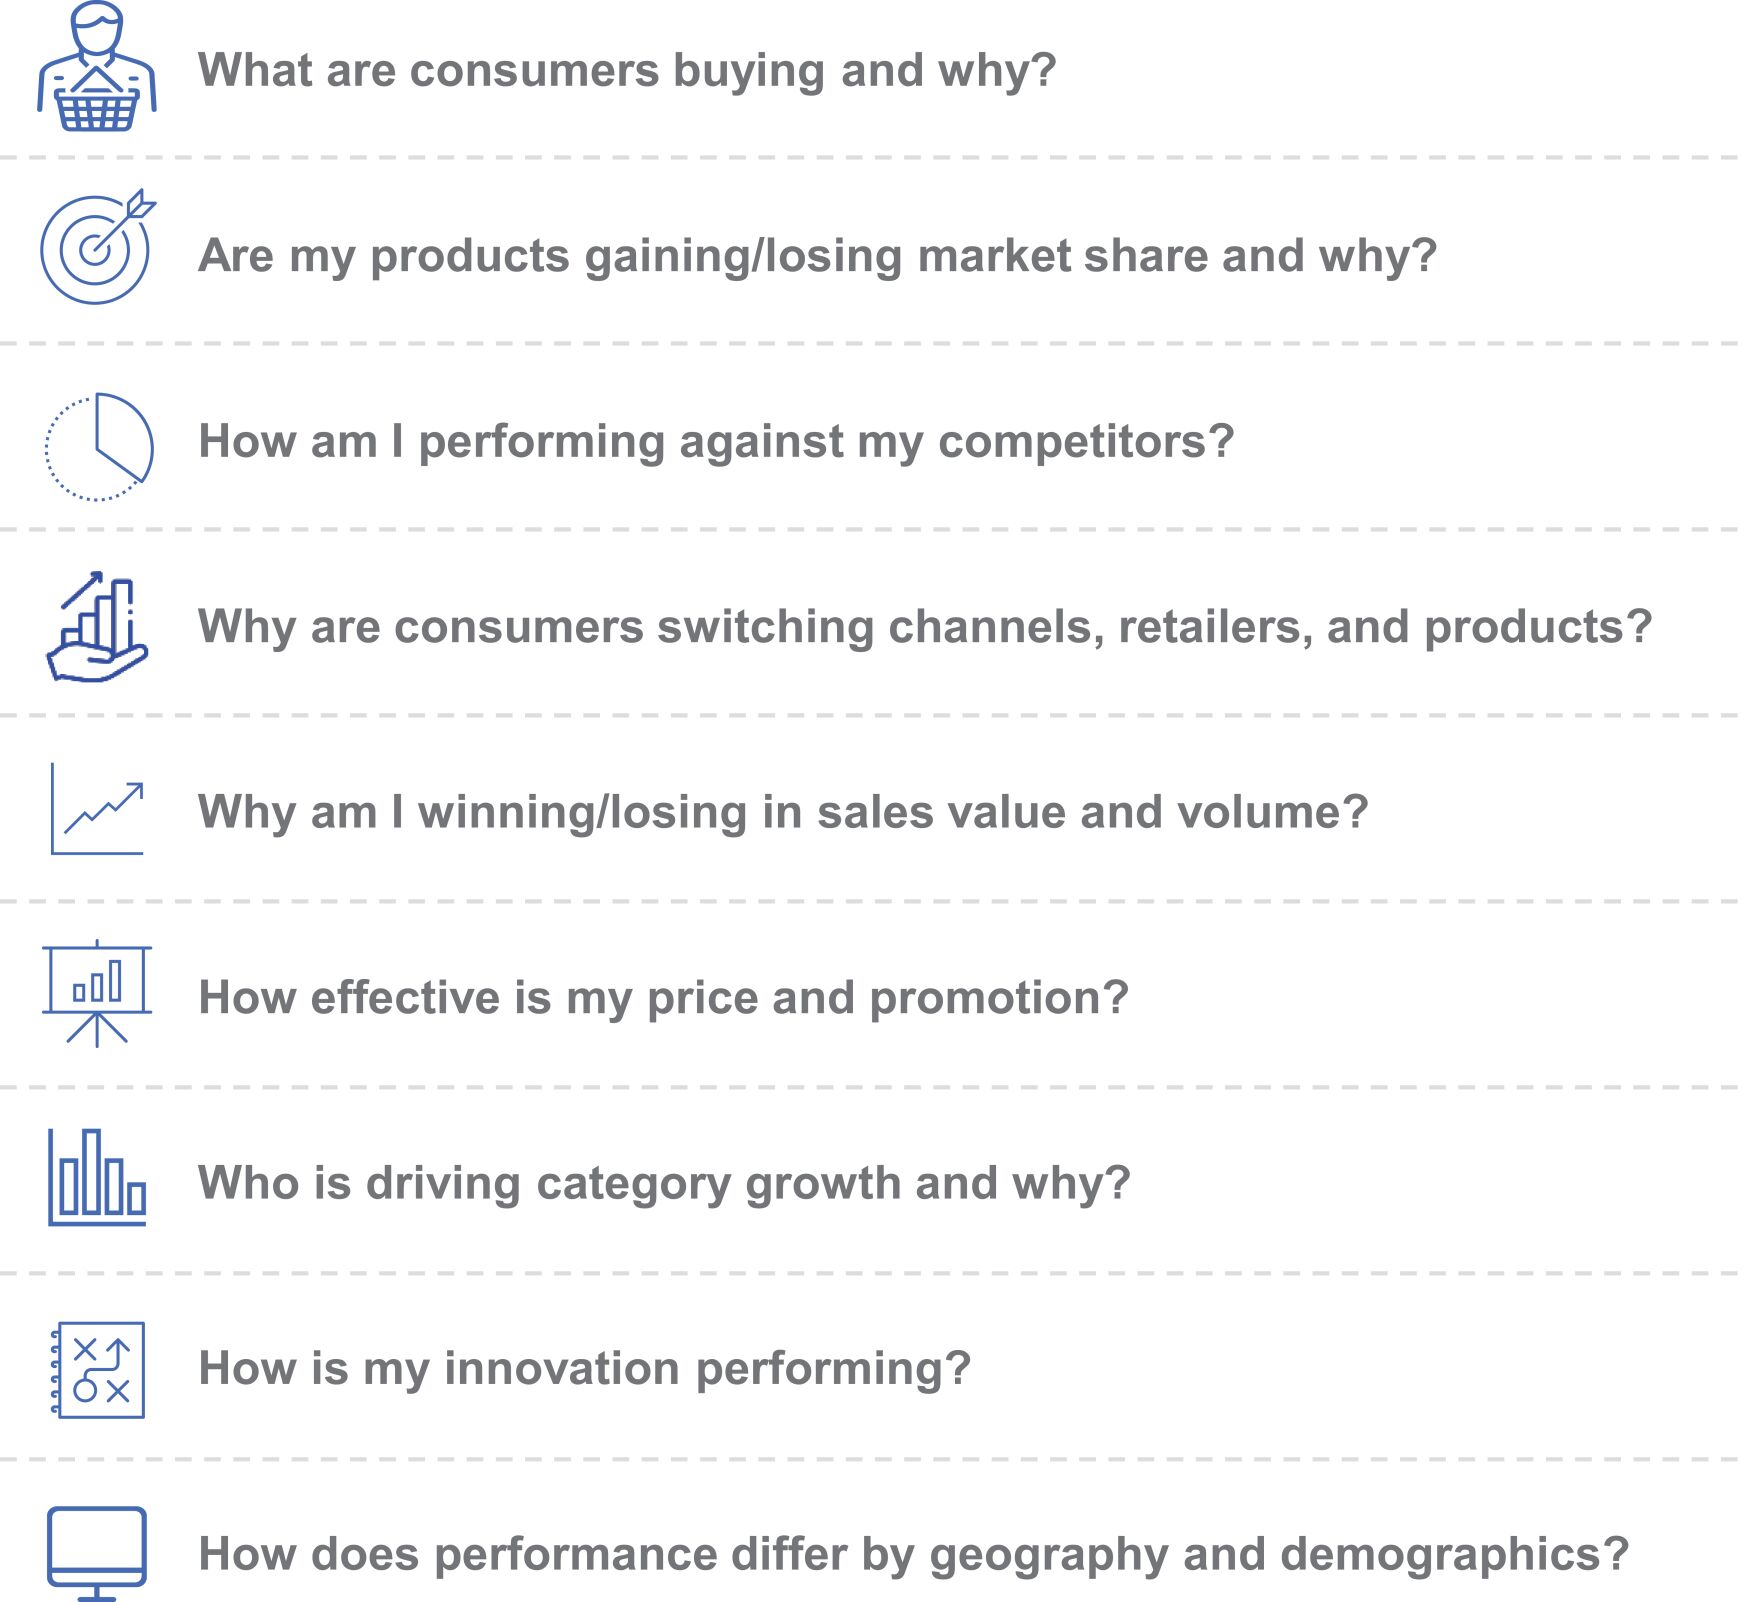Click the dashed divider below competitors question
Image resolution: width=1750 pixels, height=1602 pixels.
tap(870, 529)
